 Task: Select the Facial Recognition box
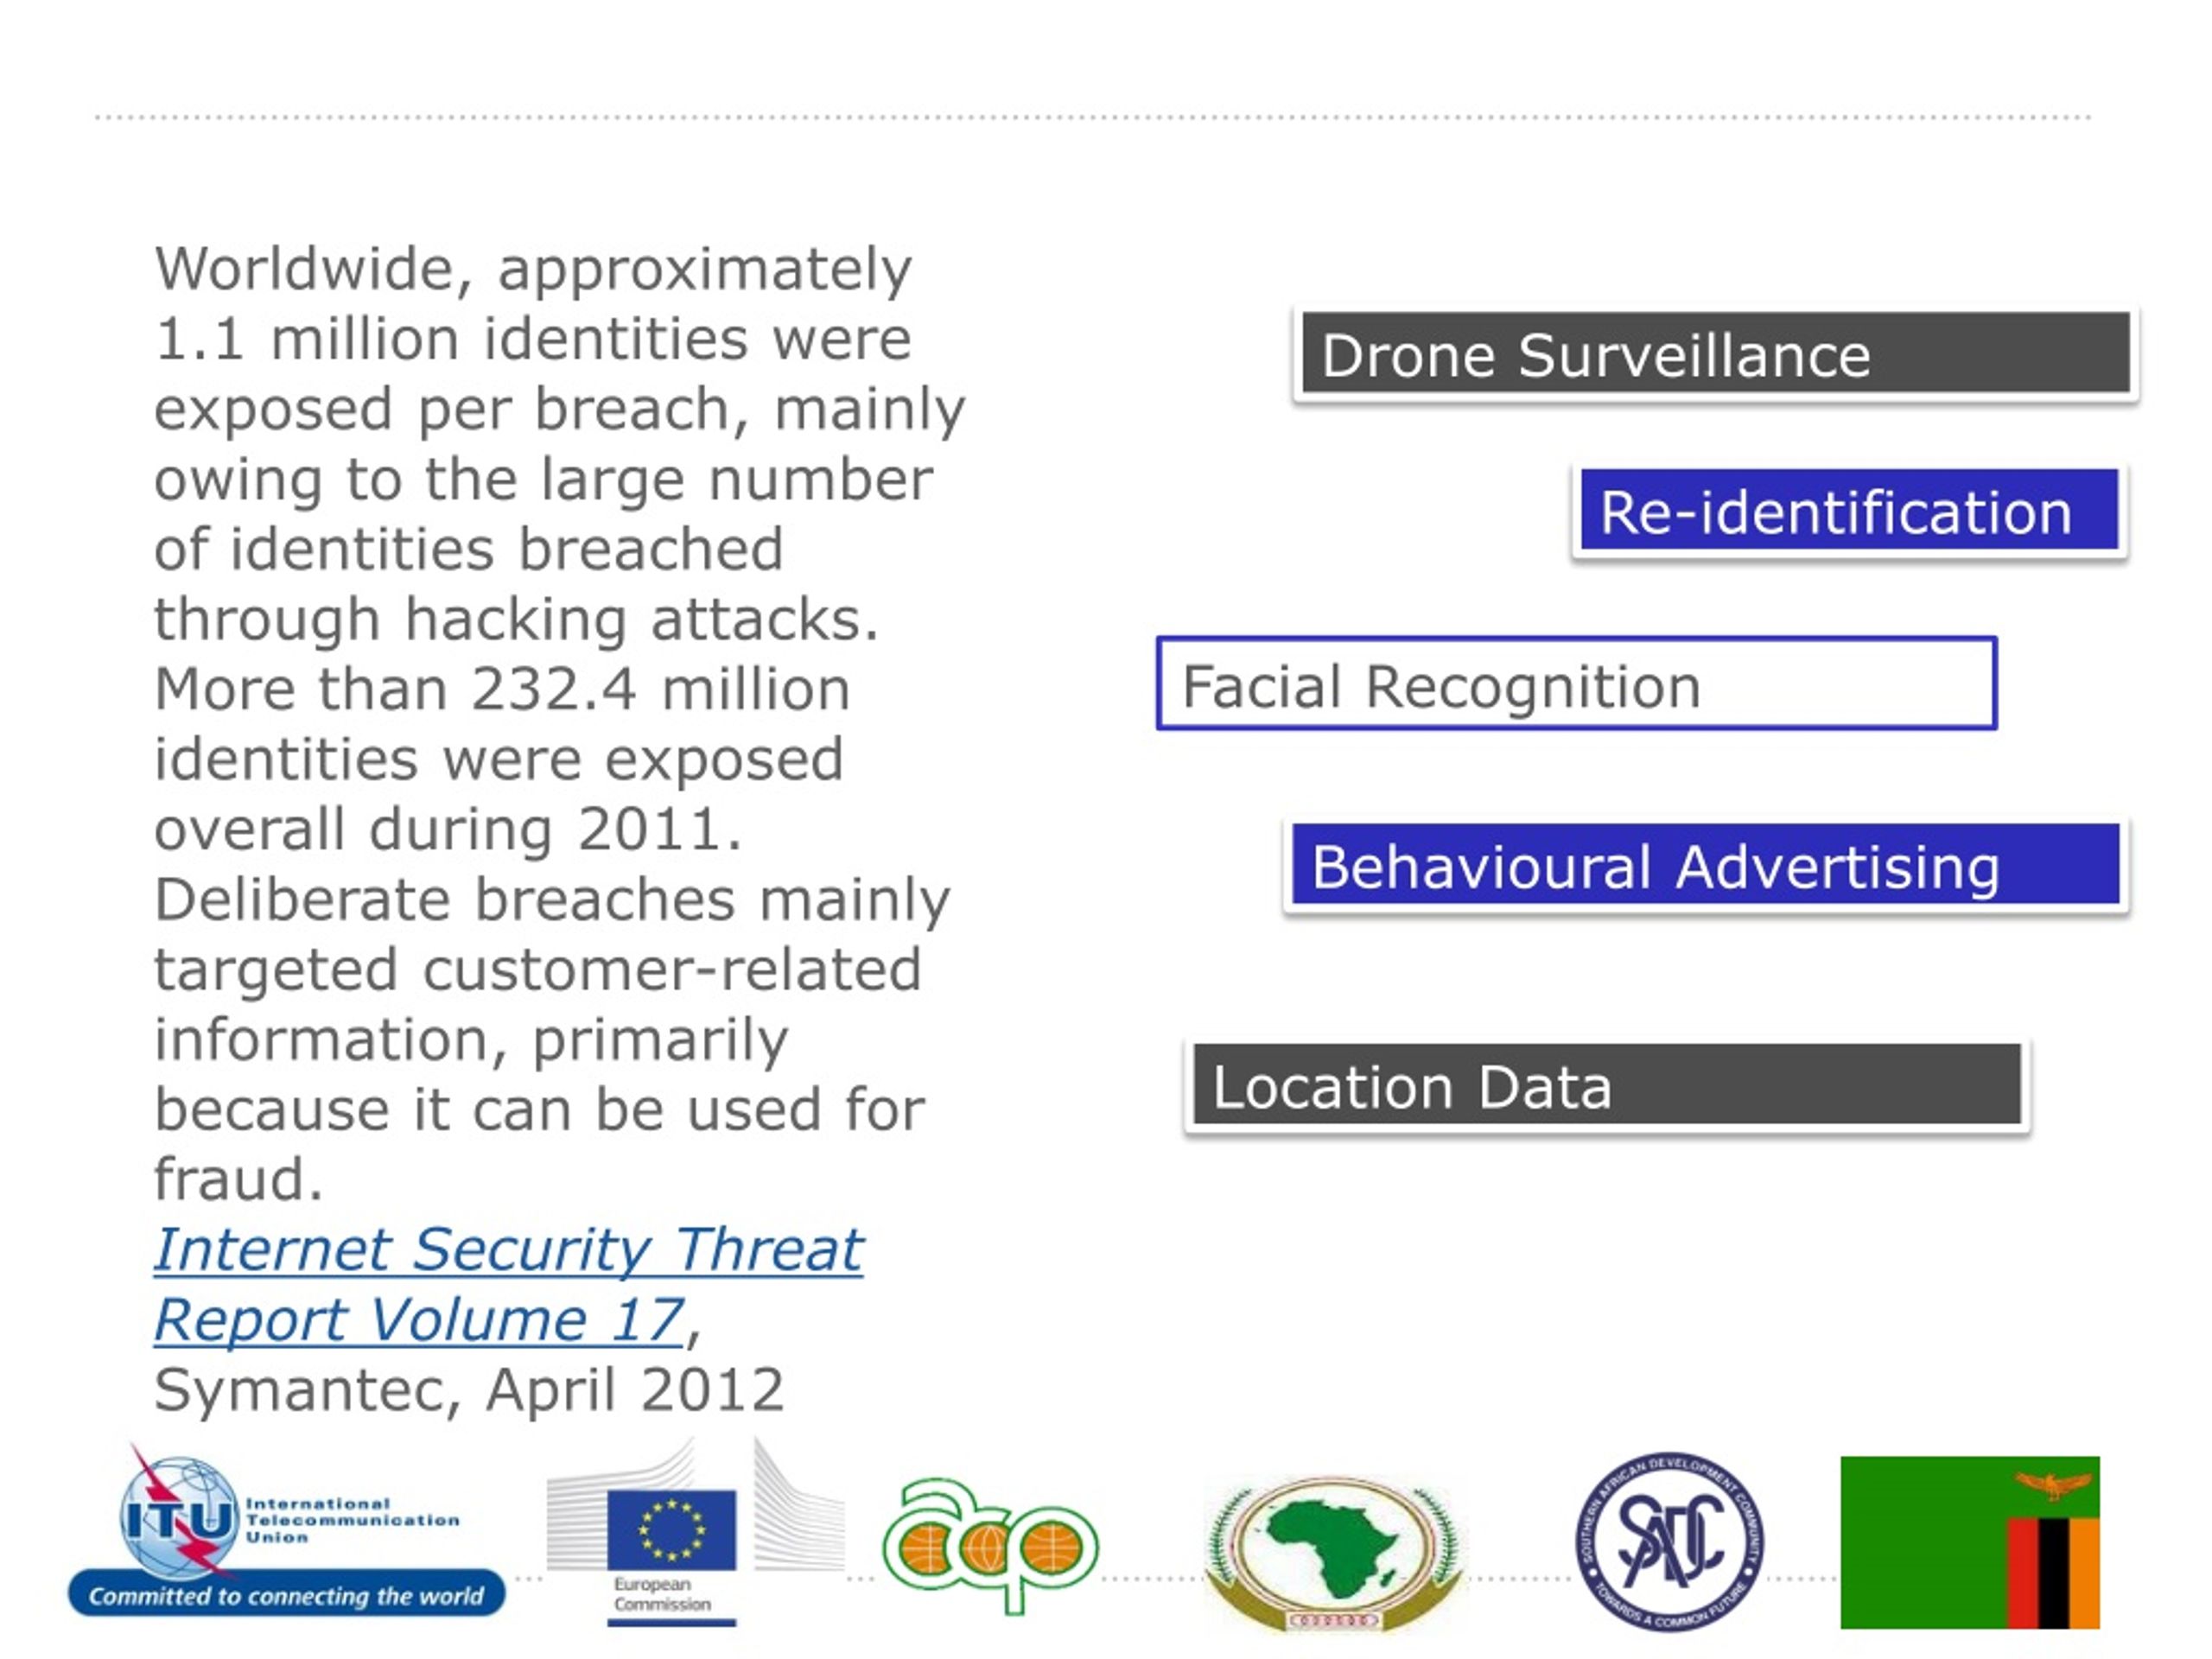pos(1577,684)
